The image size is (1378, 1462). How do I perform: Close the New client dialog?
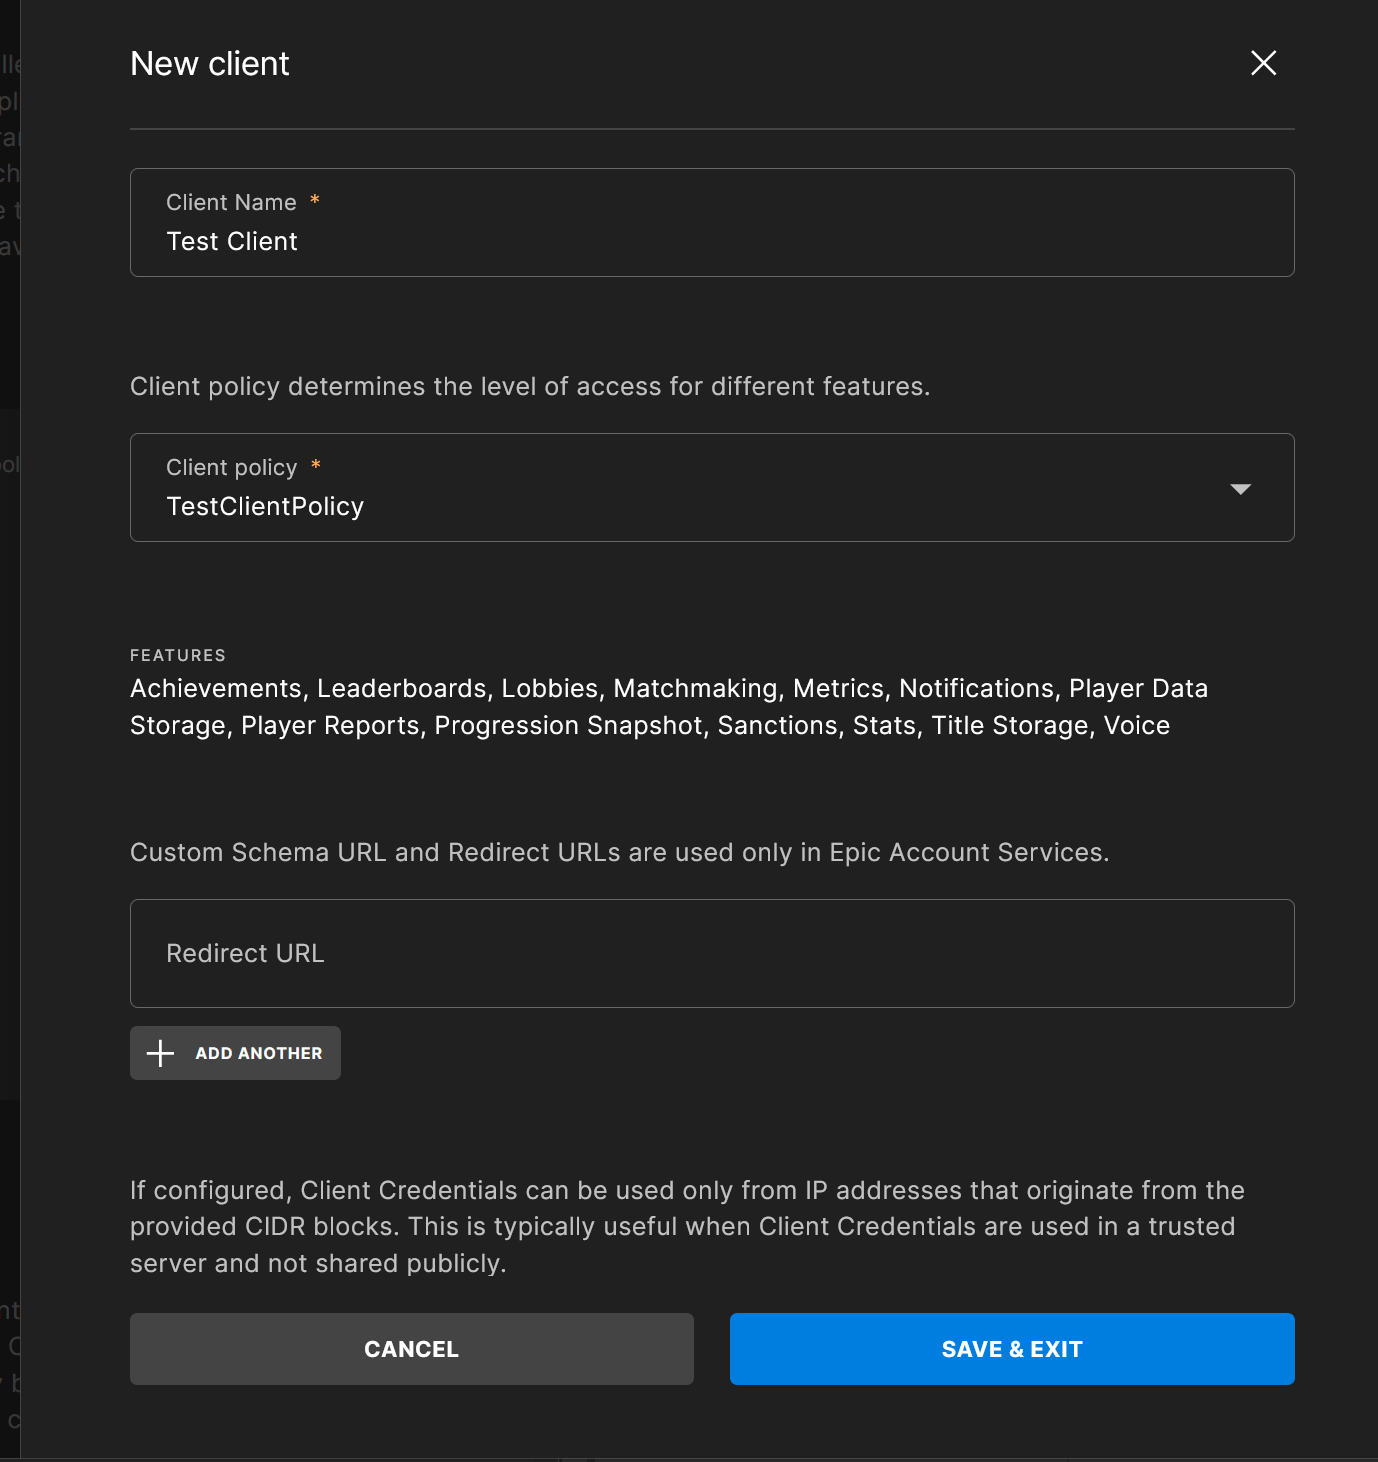tap(1263, 63)
